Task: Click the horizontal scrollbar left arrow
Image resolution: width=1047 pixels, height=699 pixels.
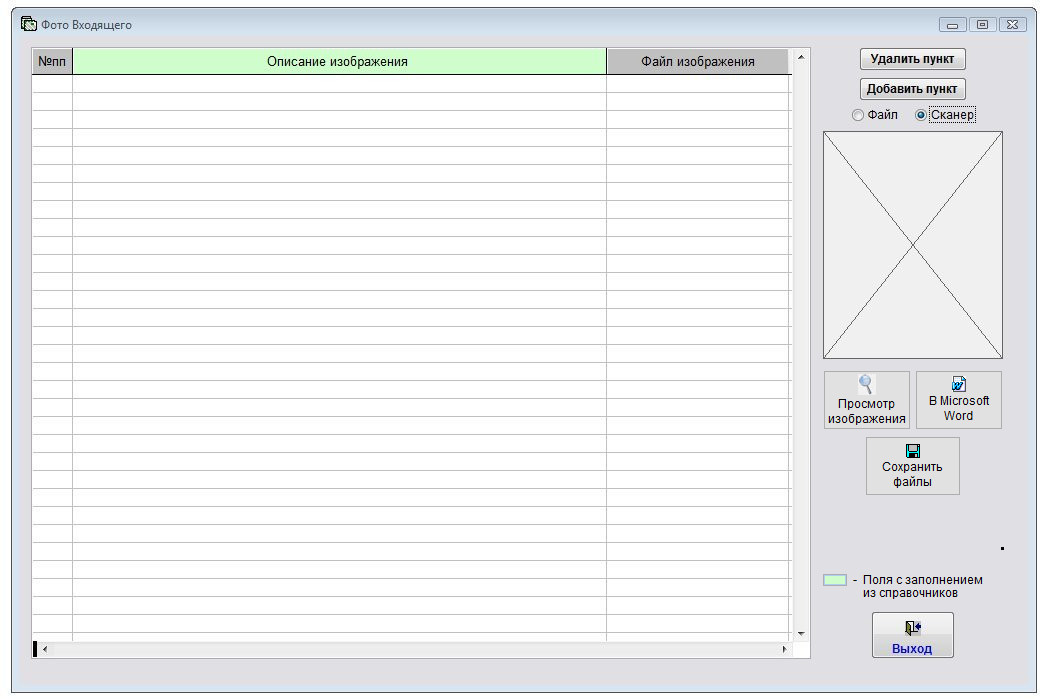Action: point(45,649)
